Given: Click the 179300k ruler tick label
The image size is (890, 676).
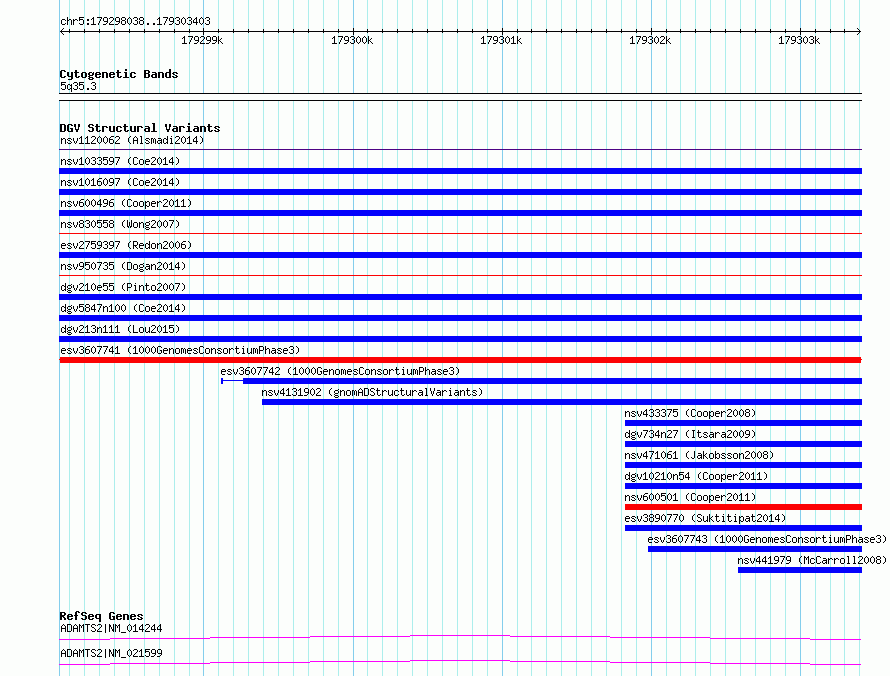Looking at the screenshot, I should pyautogui.click(x=352, y=40).
